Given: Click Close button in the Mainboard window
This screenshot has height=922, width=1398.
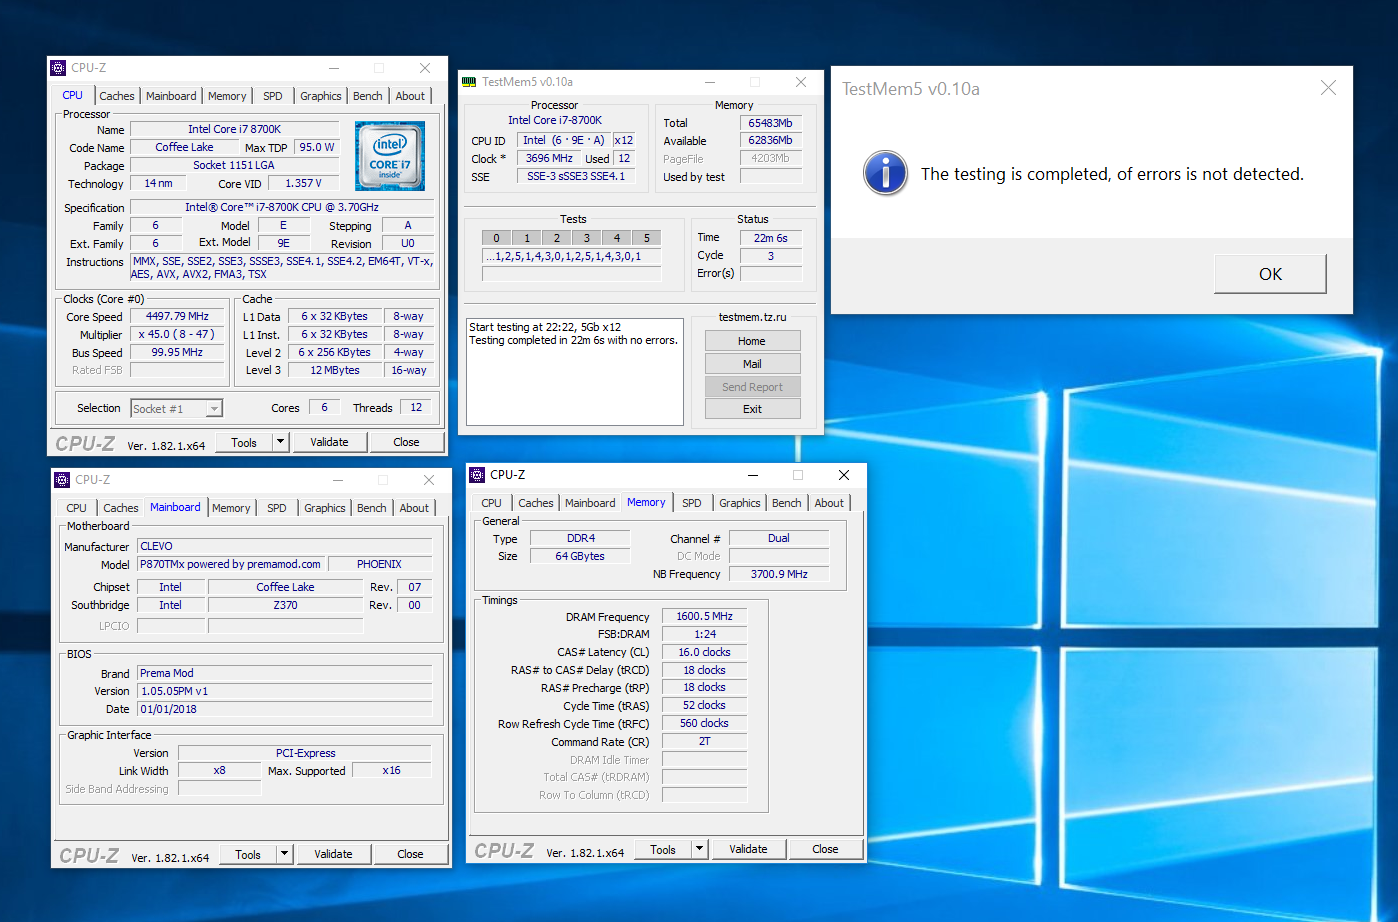Looking at the screenshot, I should pyautogui.click(x=410, y=854).
